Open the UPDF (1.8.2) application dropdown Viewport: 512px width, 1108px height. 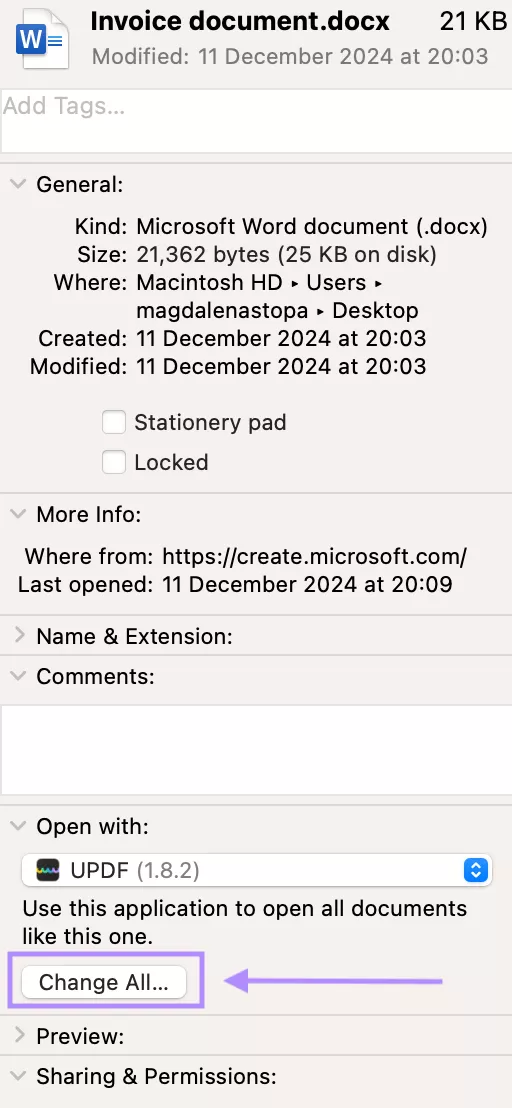coord(256,870)
